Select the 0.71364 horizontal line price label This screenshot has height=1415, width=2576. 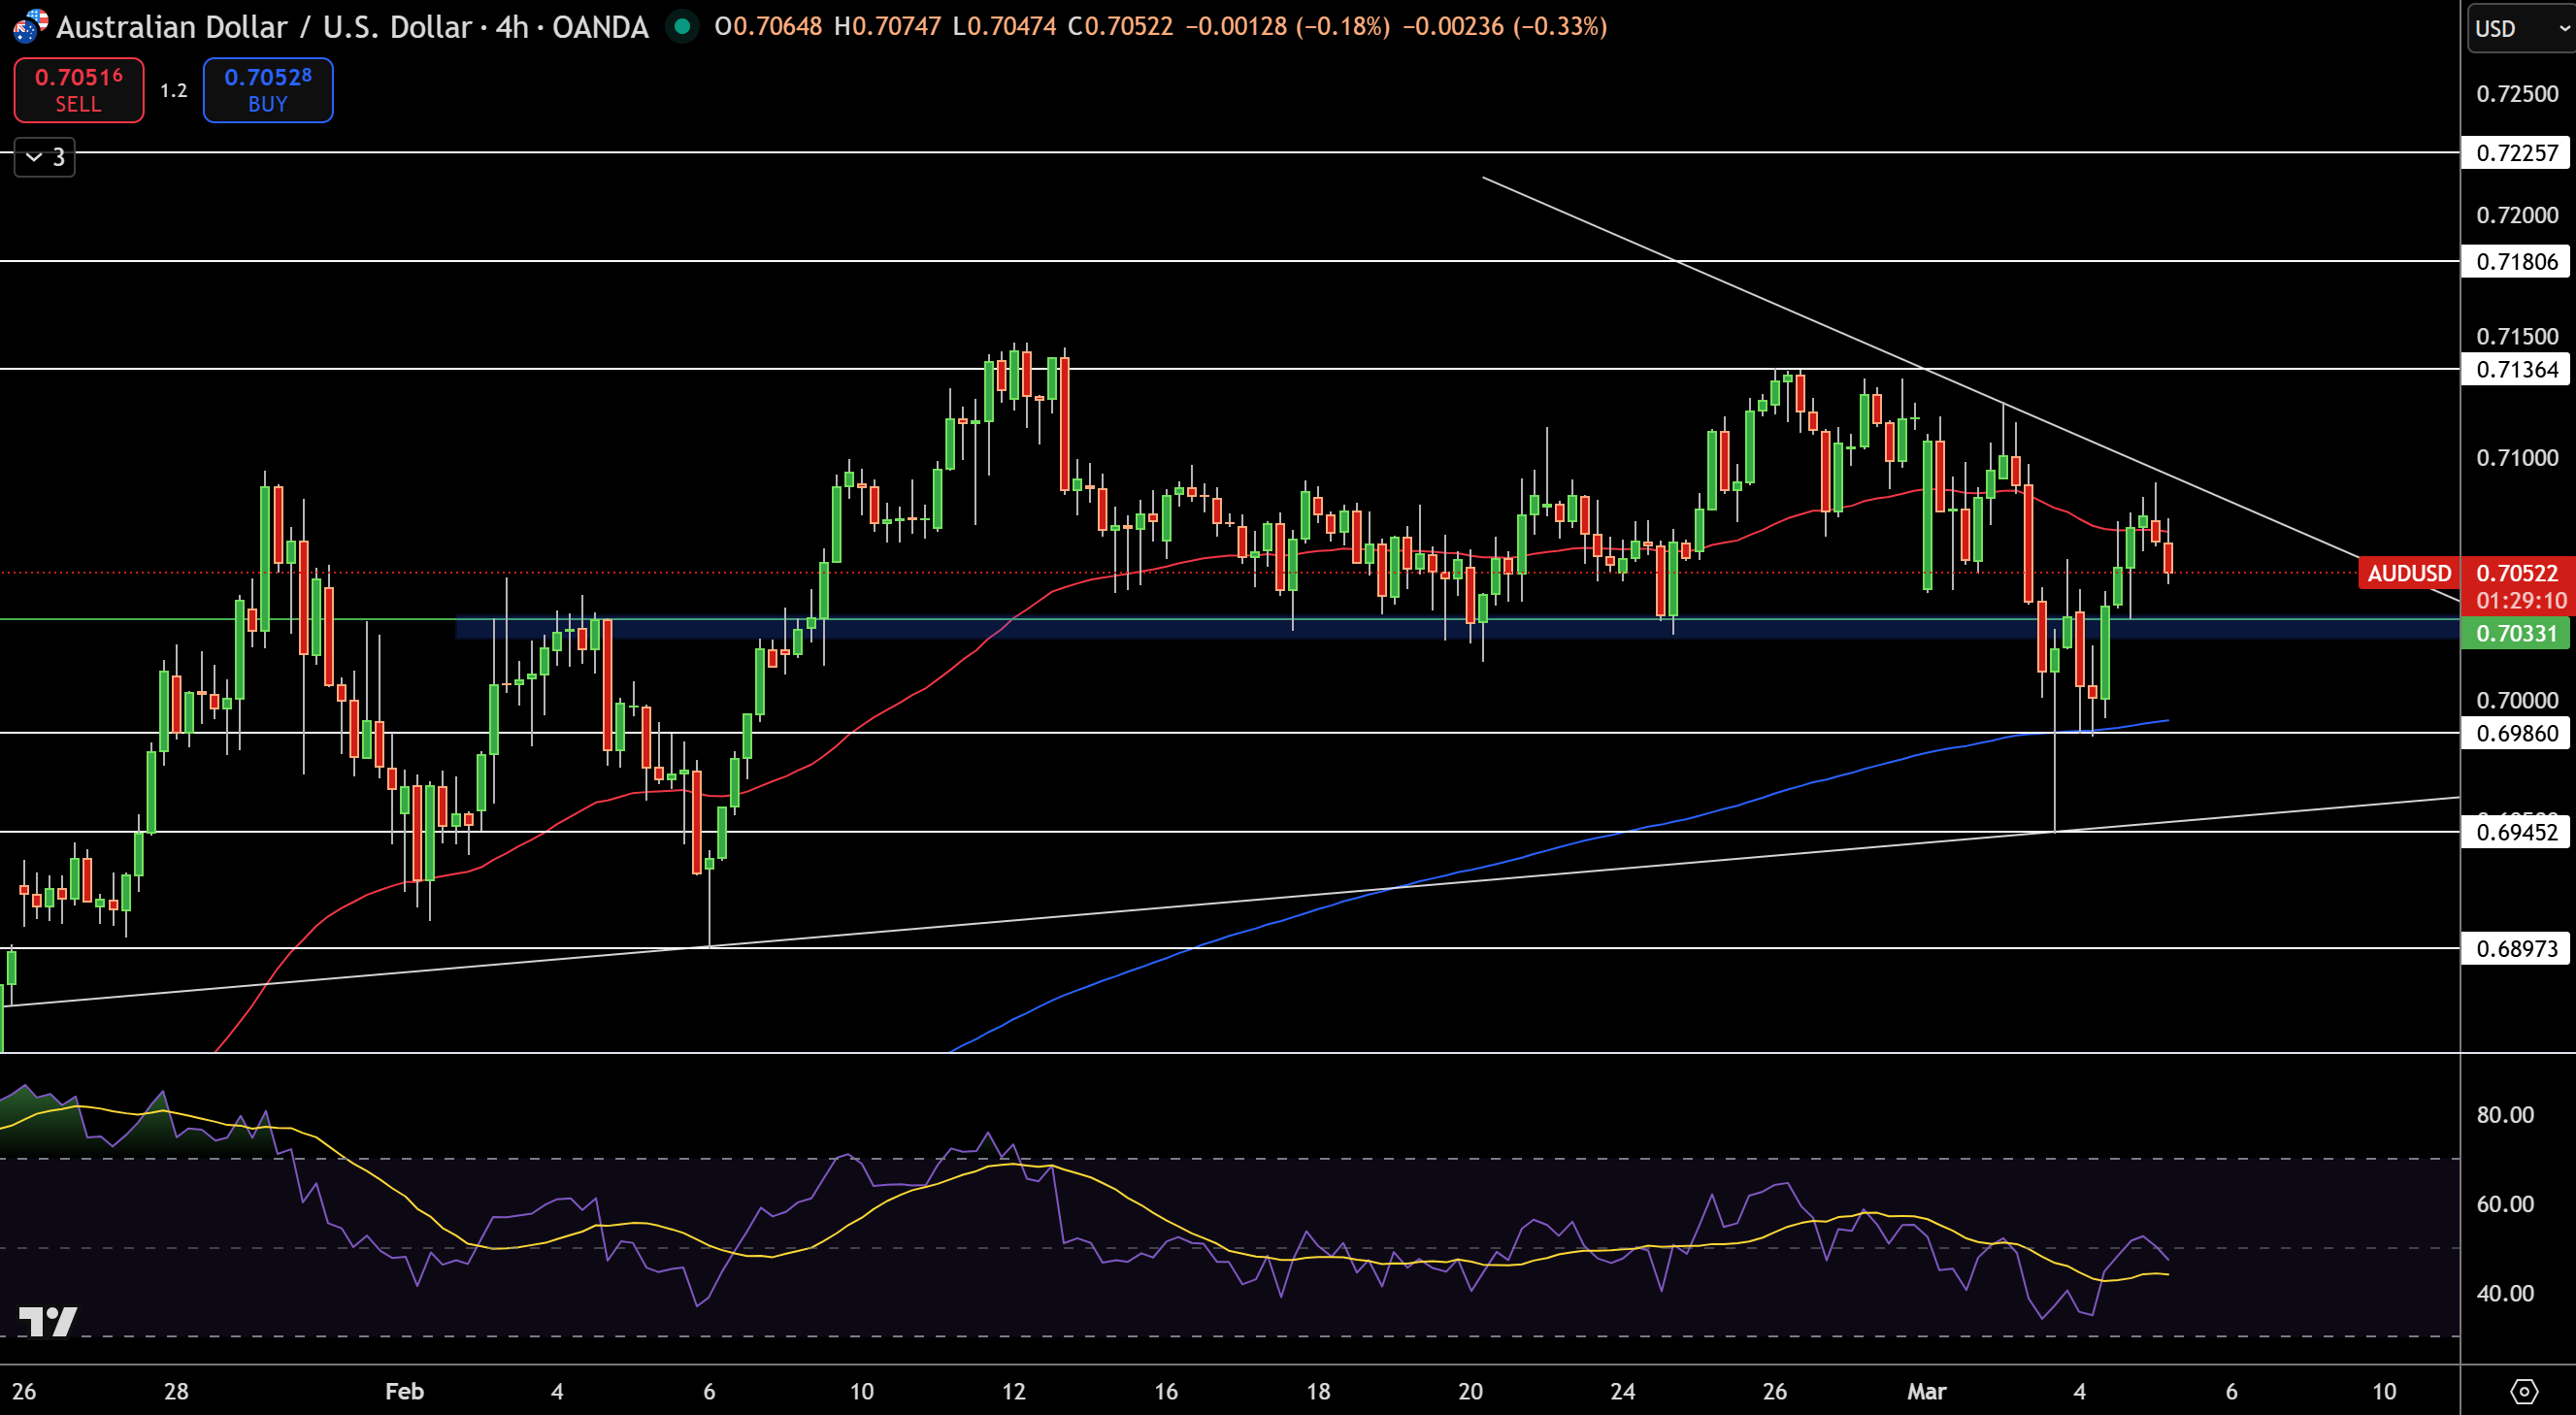click(2516, 370)
